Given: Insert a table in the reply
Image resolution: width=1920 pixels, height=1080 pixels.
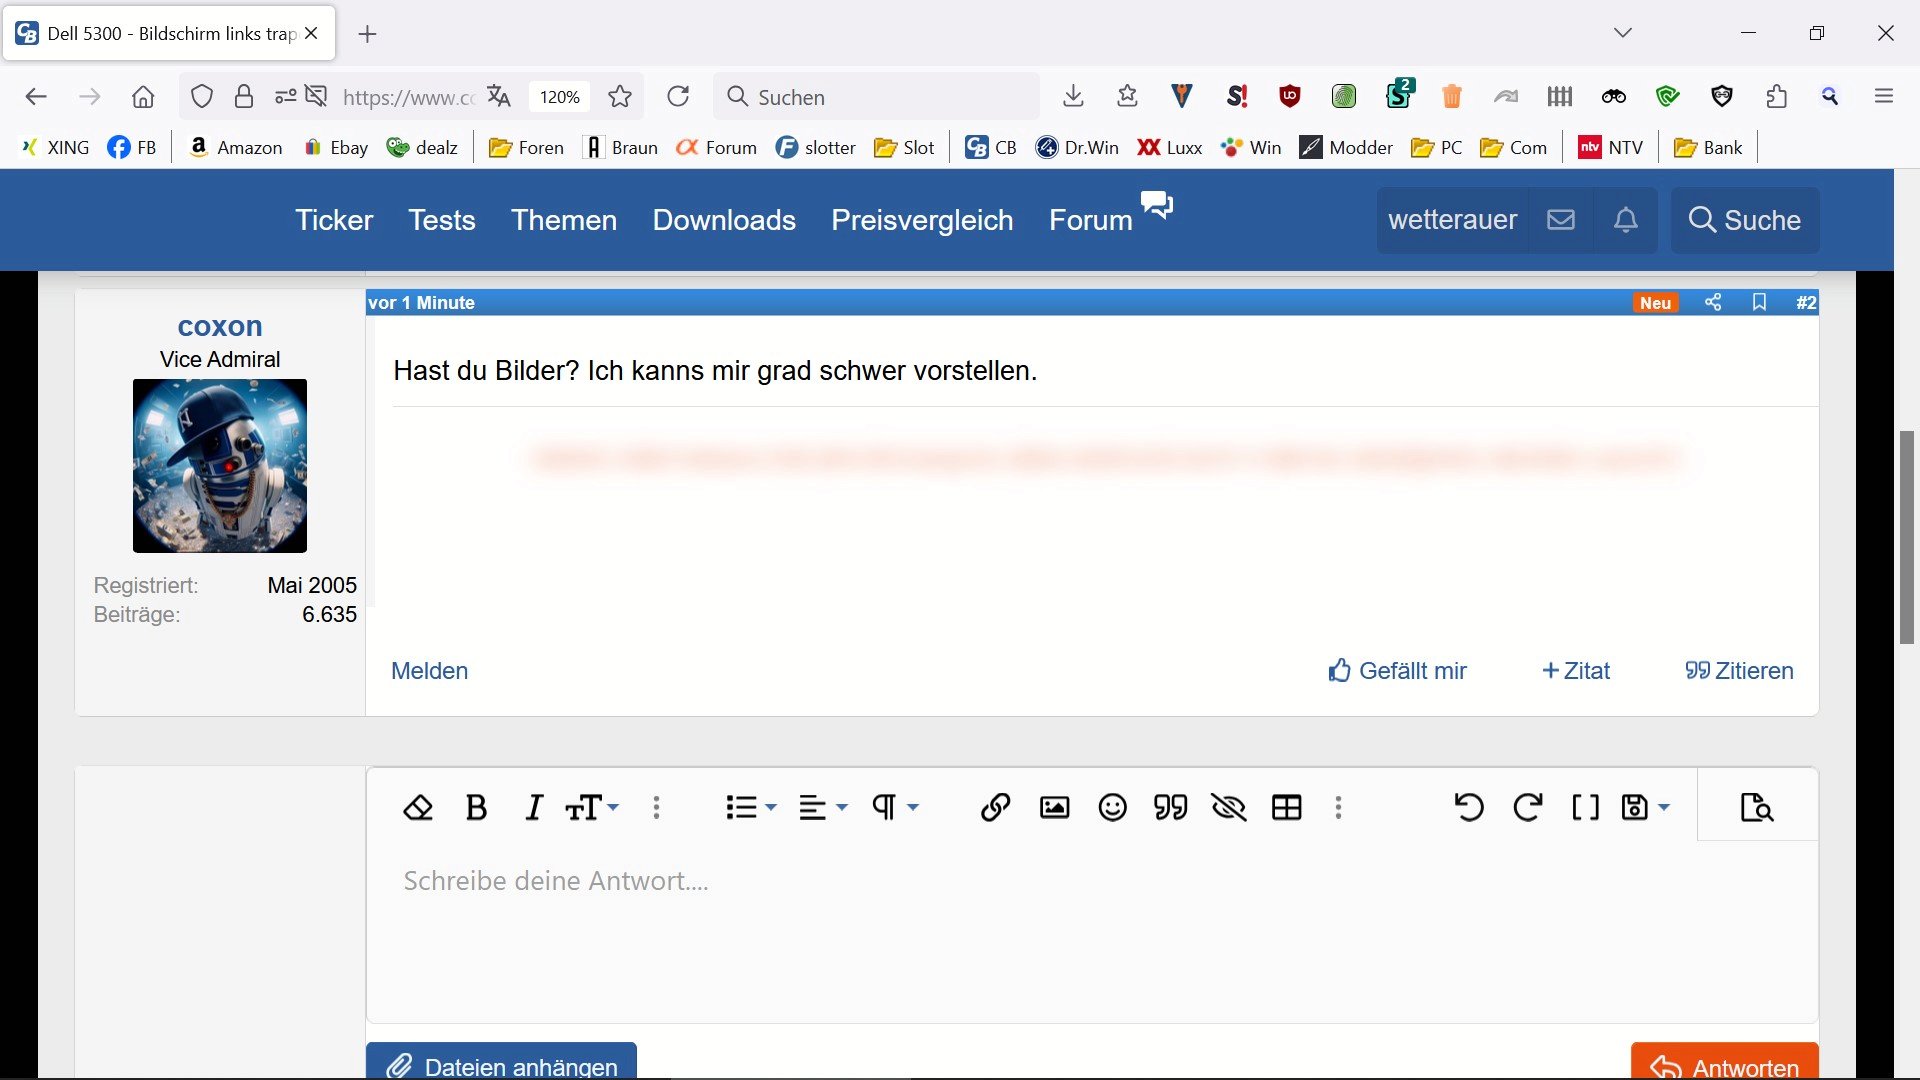Looking at the screenshot, I should tap(1286, 807).
